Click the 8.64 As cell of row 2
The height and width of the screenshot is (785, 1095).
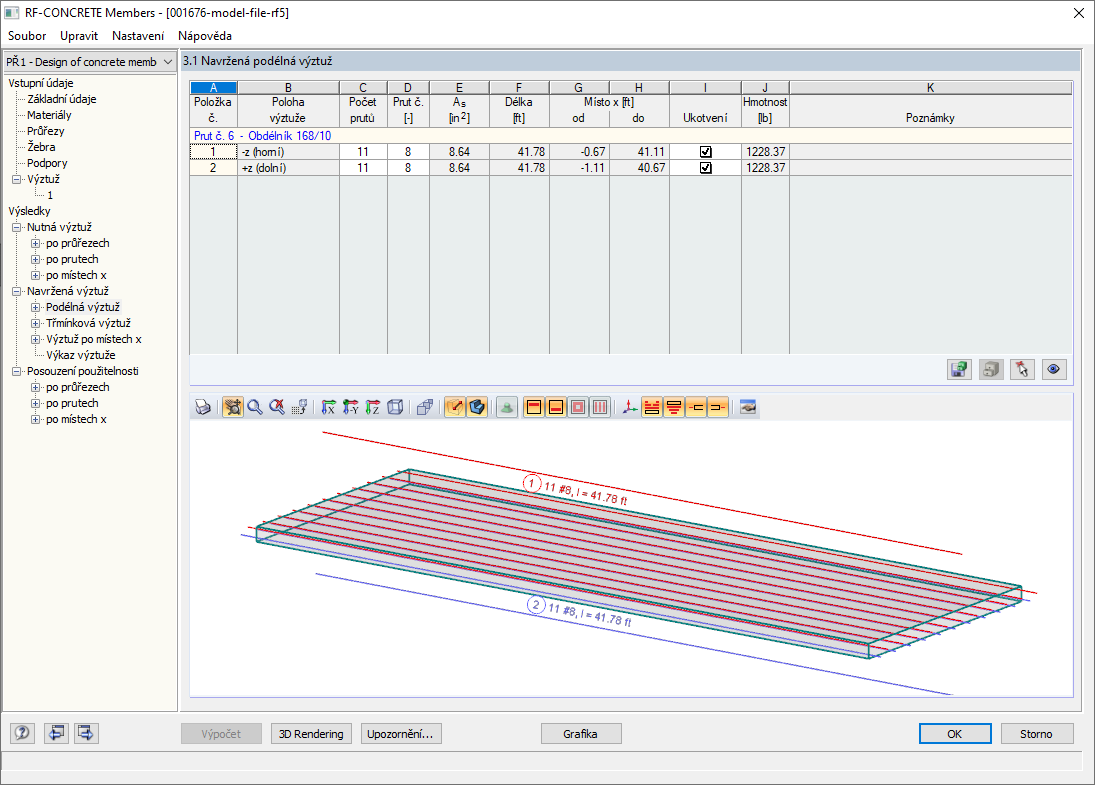click(460, 168)
